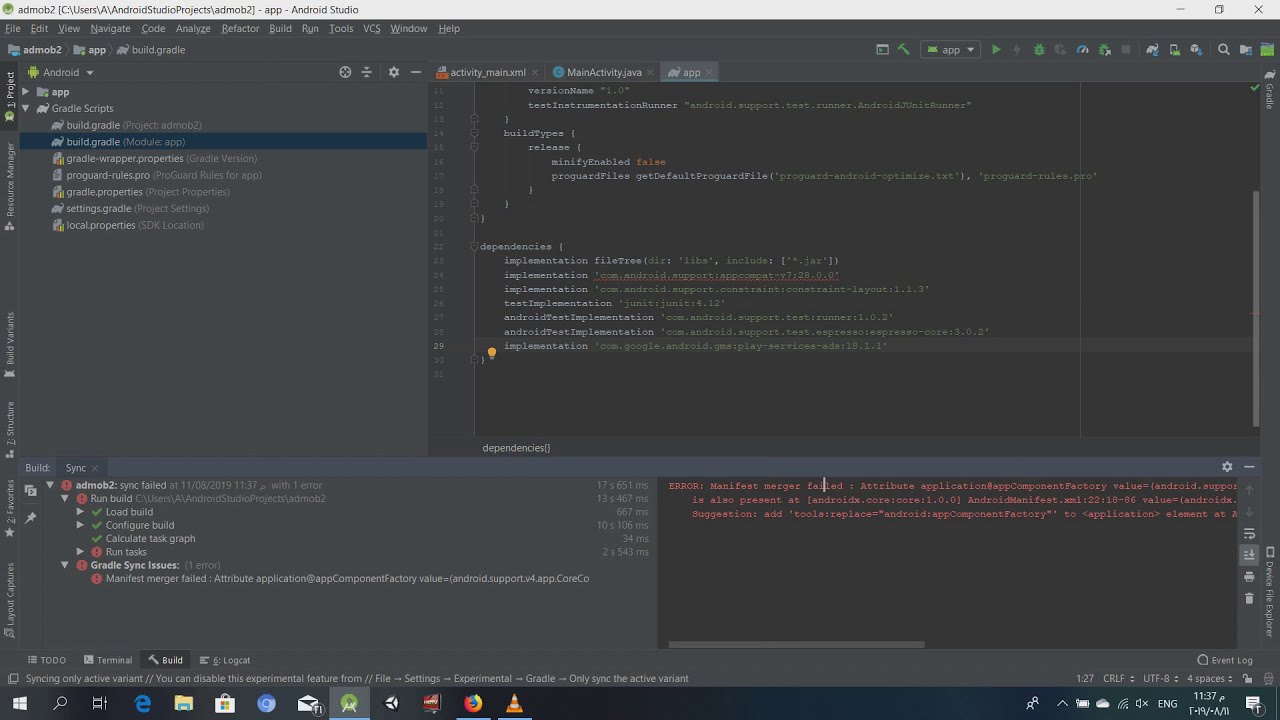Run the app with the green play button
Image resolution: width=1280 pixels, height=720 pixels.
[x=996, y=50]
